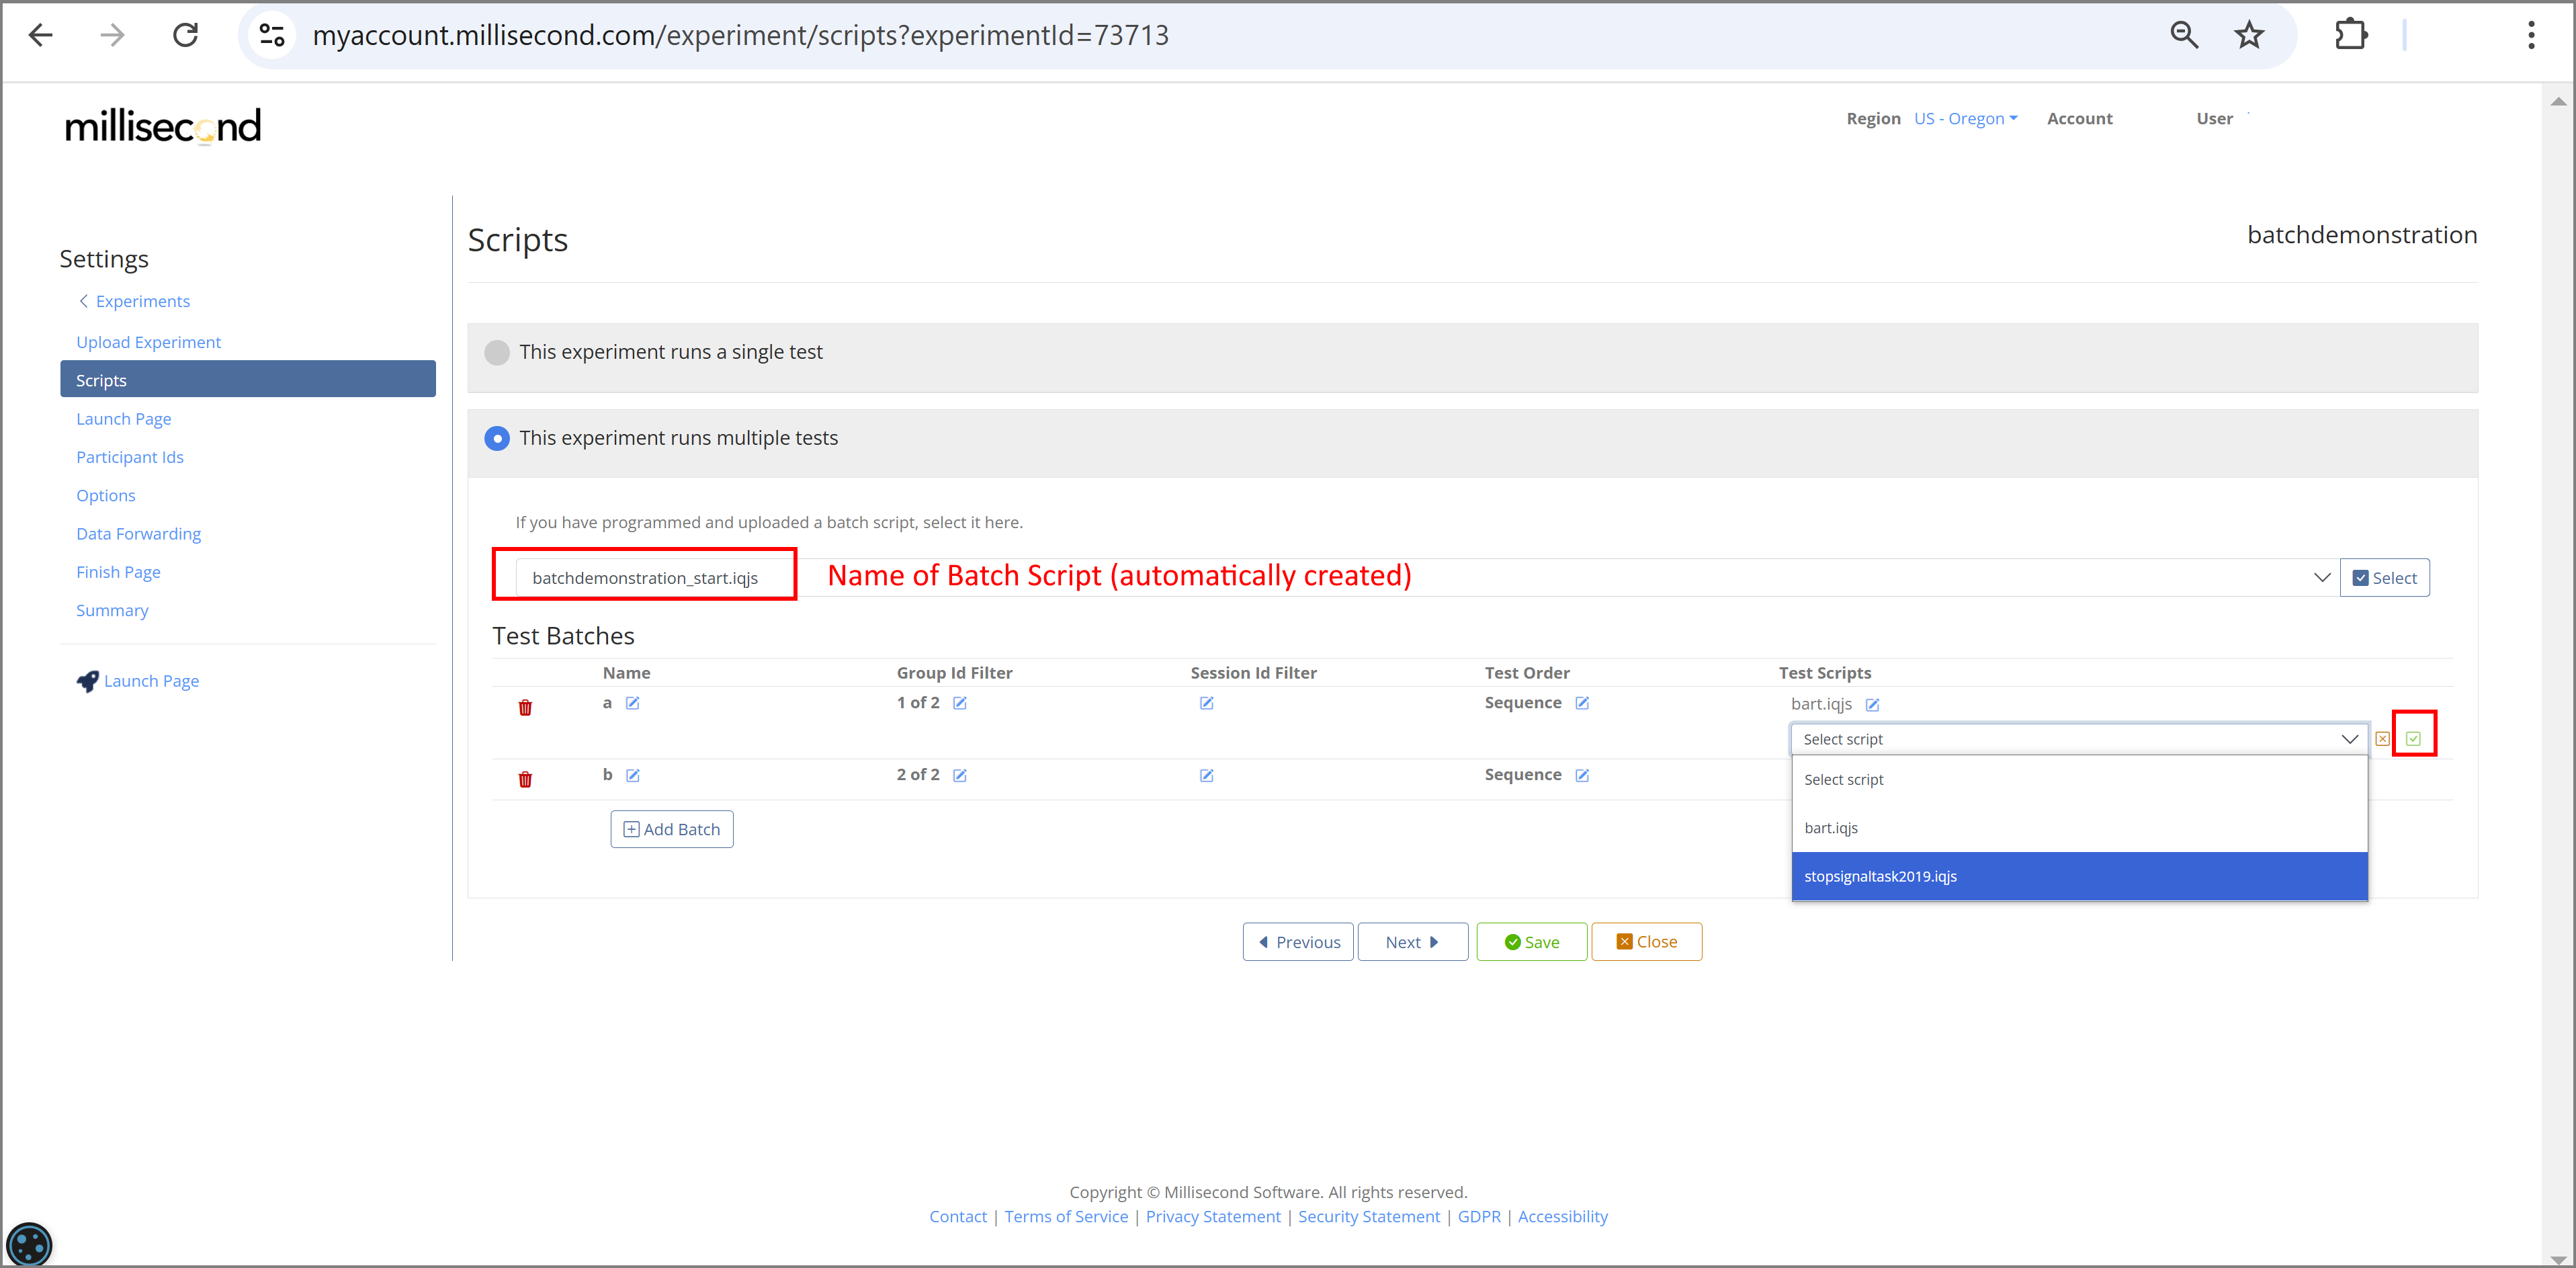The height and width of the screenshot is (1268, 2576).
Task: Click the browser address bar URL
Action: pyautogui.click(x=740, y=36)
